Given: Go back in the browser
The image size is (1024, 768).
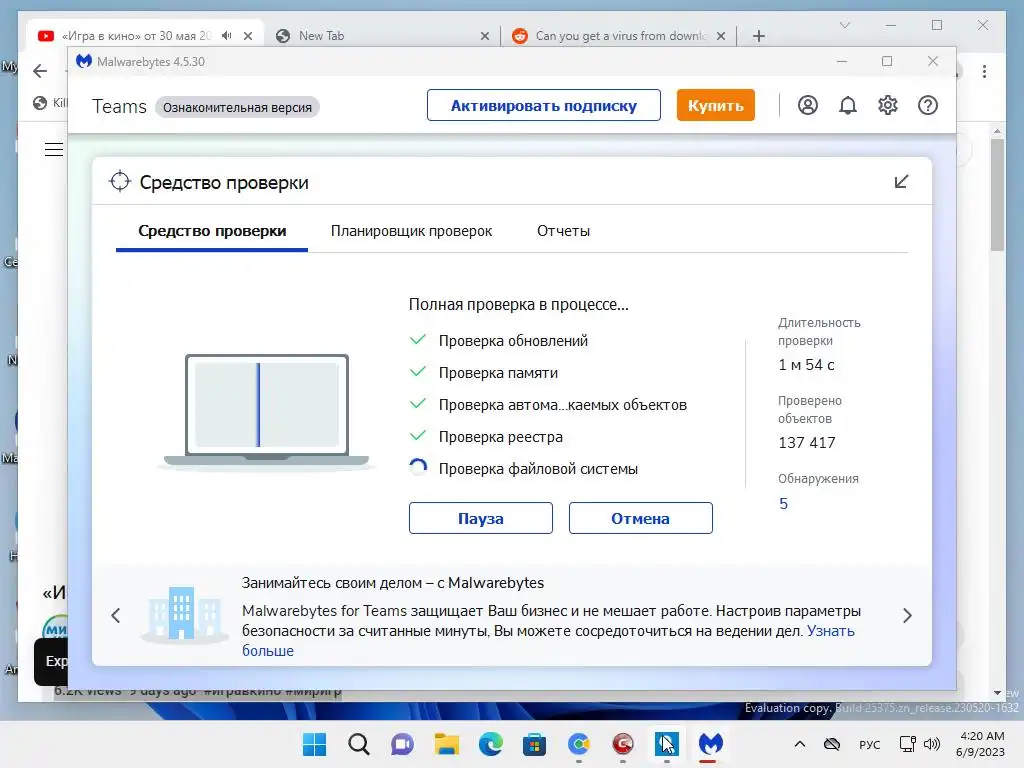Looking at the screenshot, I should 40,71.
